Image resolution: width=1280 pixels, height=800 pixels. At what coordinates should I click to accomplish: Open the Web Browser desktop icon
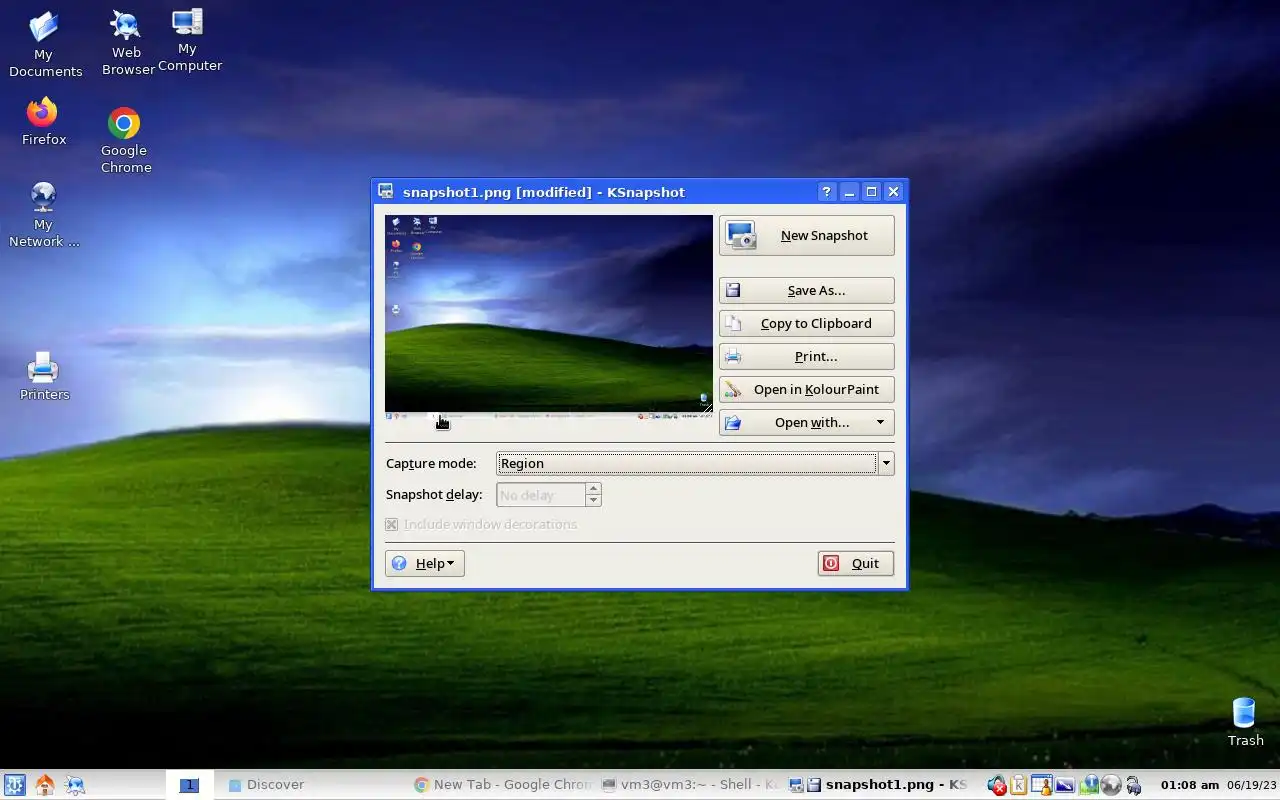pos(127,43)
